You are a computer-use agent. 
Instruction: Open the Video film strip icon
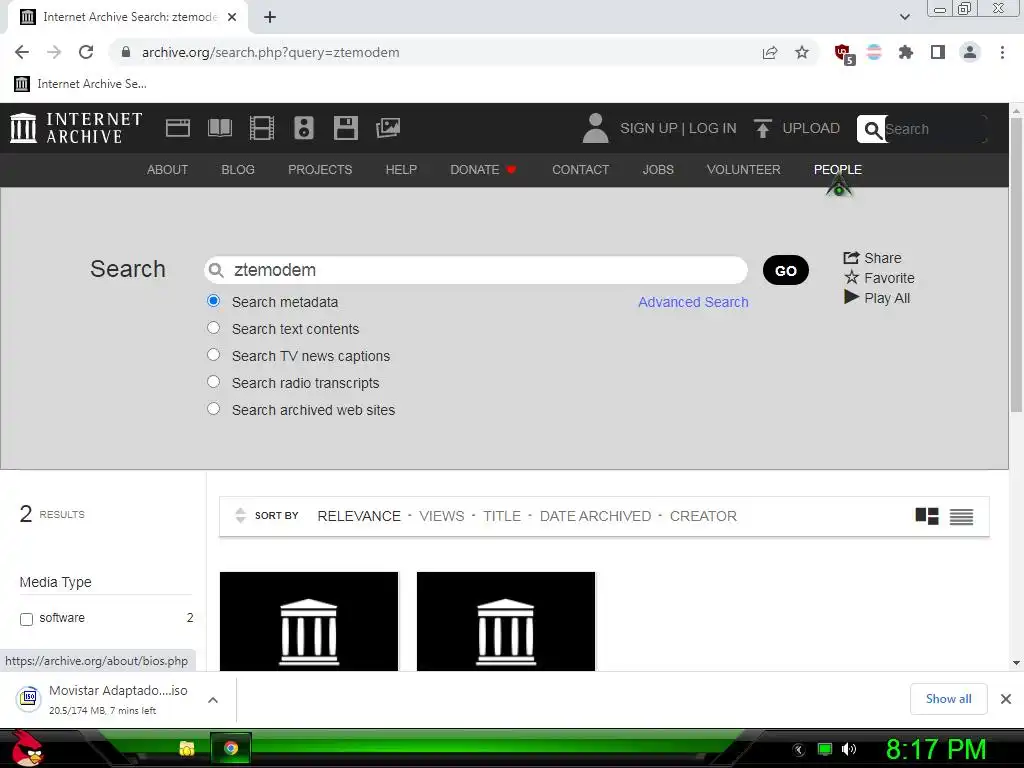click(x=261, y=128)
